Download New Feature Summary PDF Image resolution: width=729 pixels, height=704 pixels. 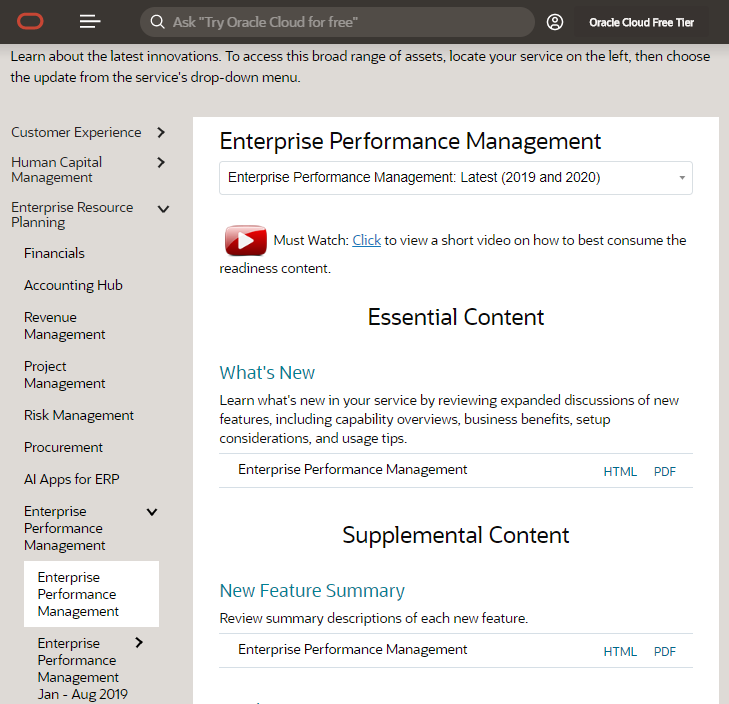[665, 651]
